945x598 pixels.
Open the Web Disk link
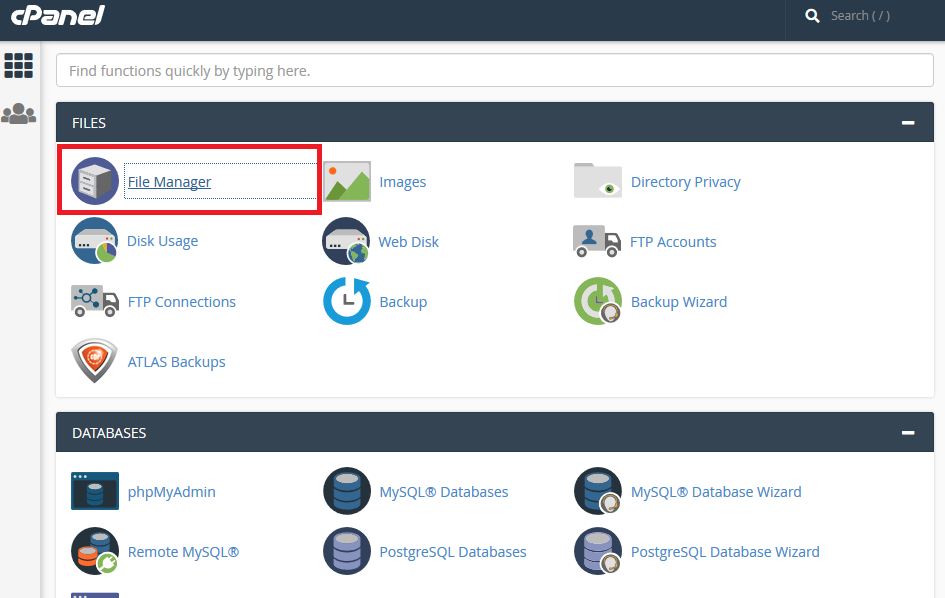pos(409,242)
